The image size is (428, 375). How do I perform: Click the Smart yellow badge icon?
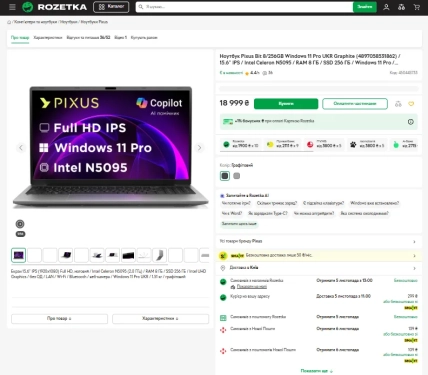coord(223,256)
